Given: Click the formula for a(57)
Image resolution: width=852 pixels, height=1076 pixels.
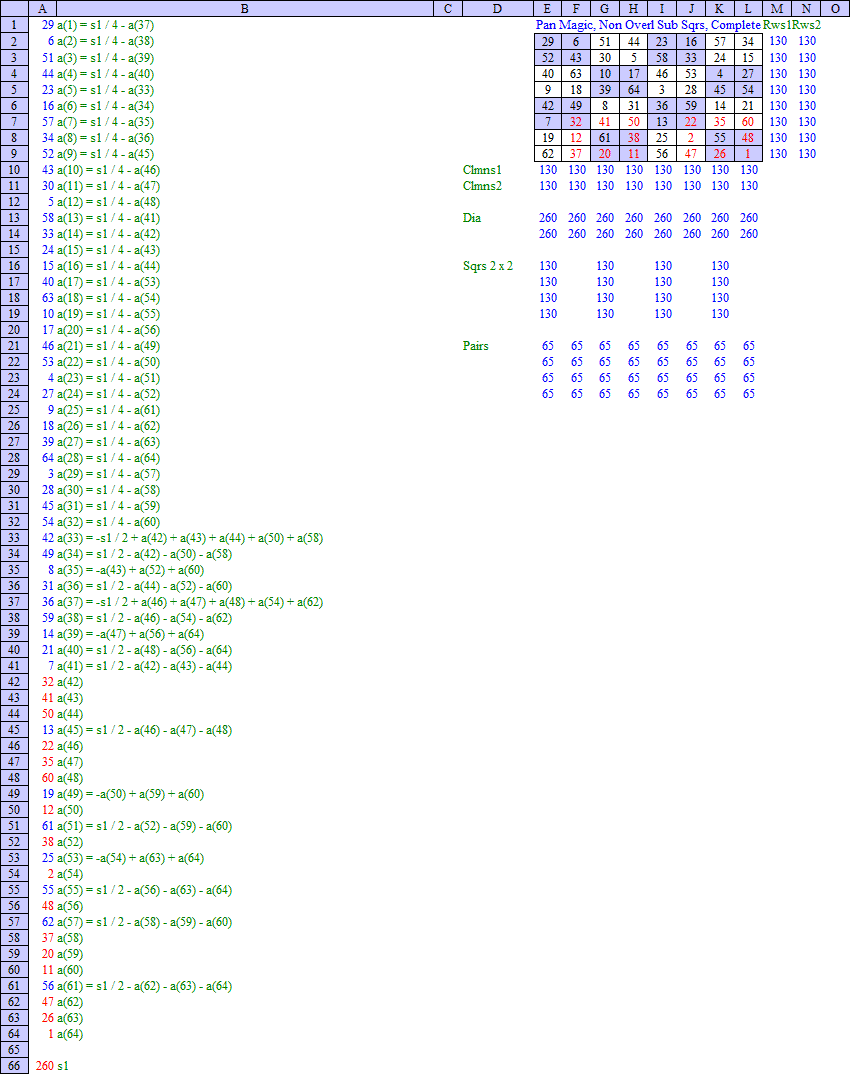Looking at the screenshot, I should point(145,922).
